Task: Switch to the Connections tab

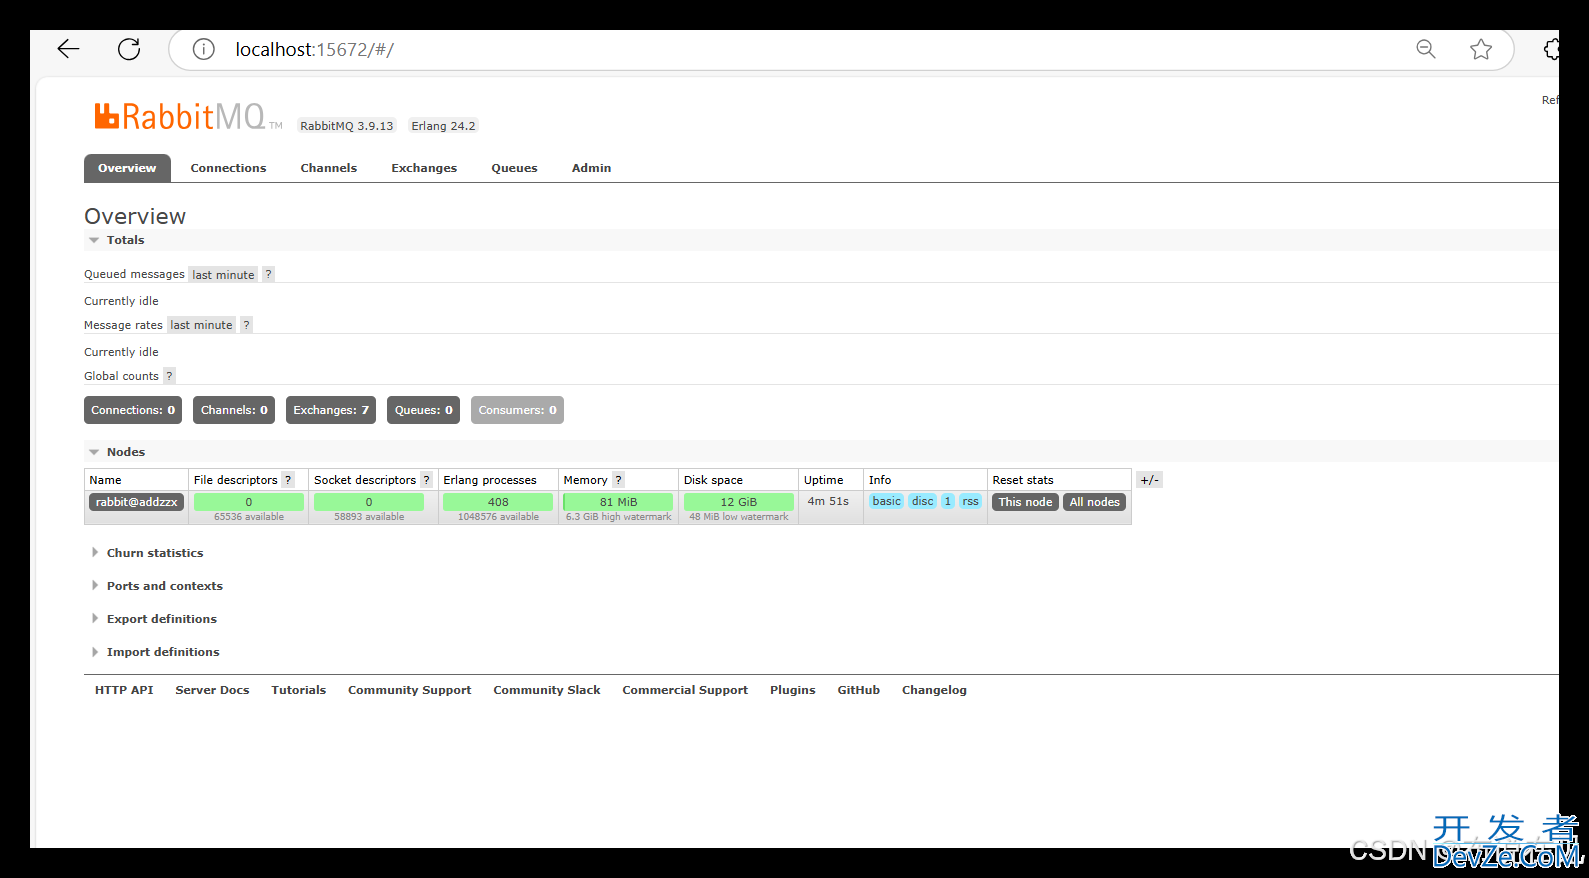Action: pos(228,168)
